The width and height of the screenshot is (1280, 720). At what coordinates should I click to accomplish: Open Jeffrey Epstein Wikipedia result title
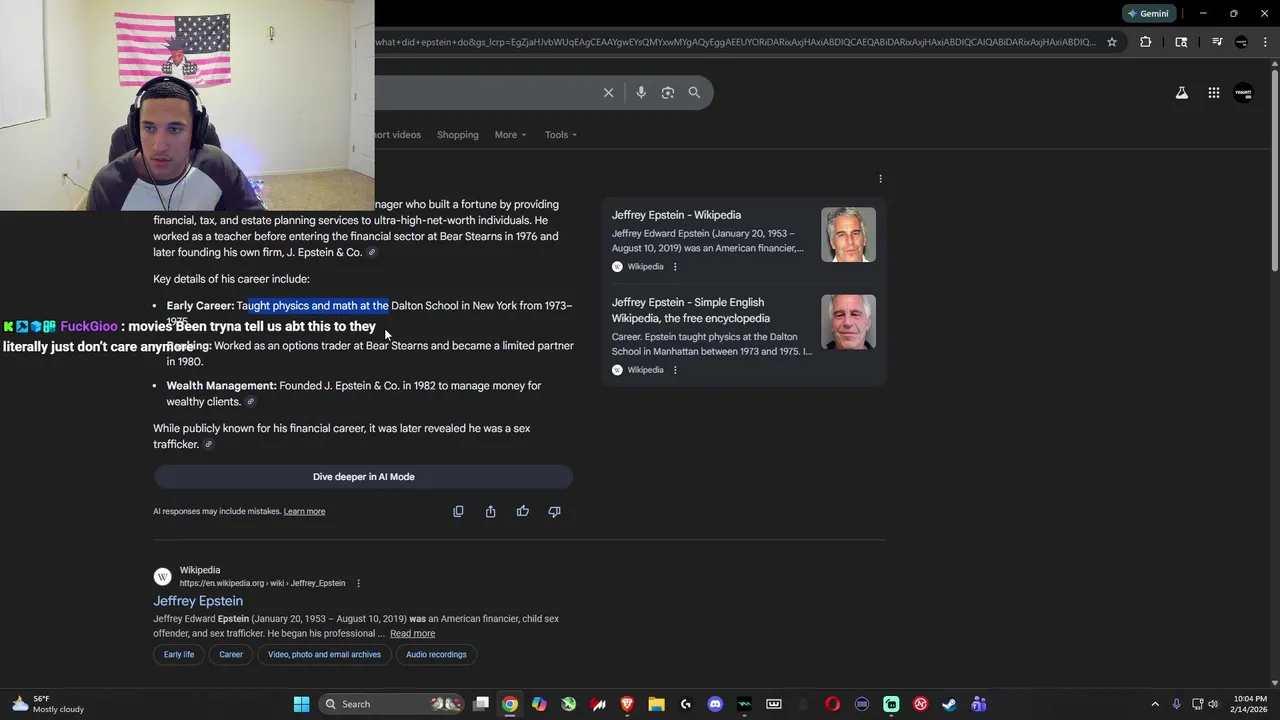click(198, 601)
